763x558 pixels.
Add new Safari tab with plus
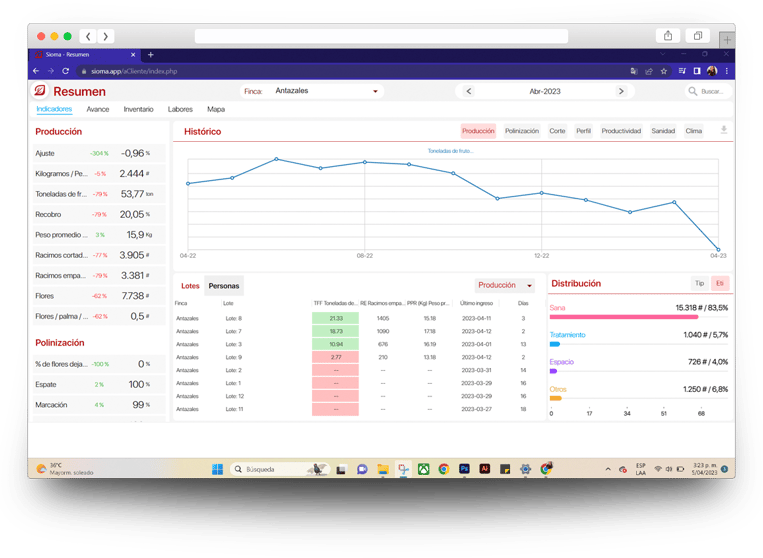click(727, 40)
